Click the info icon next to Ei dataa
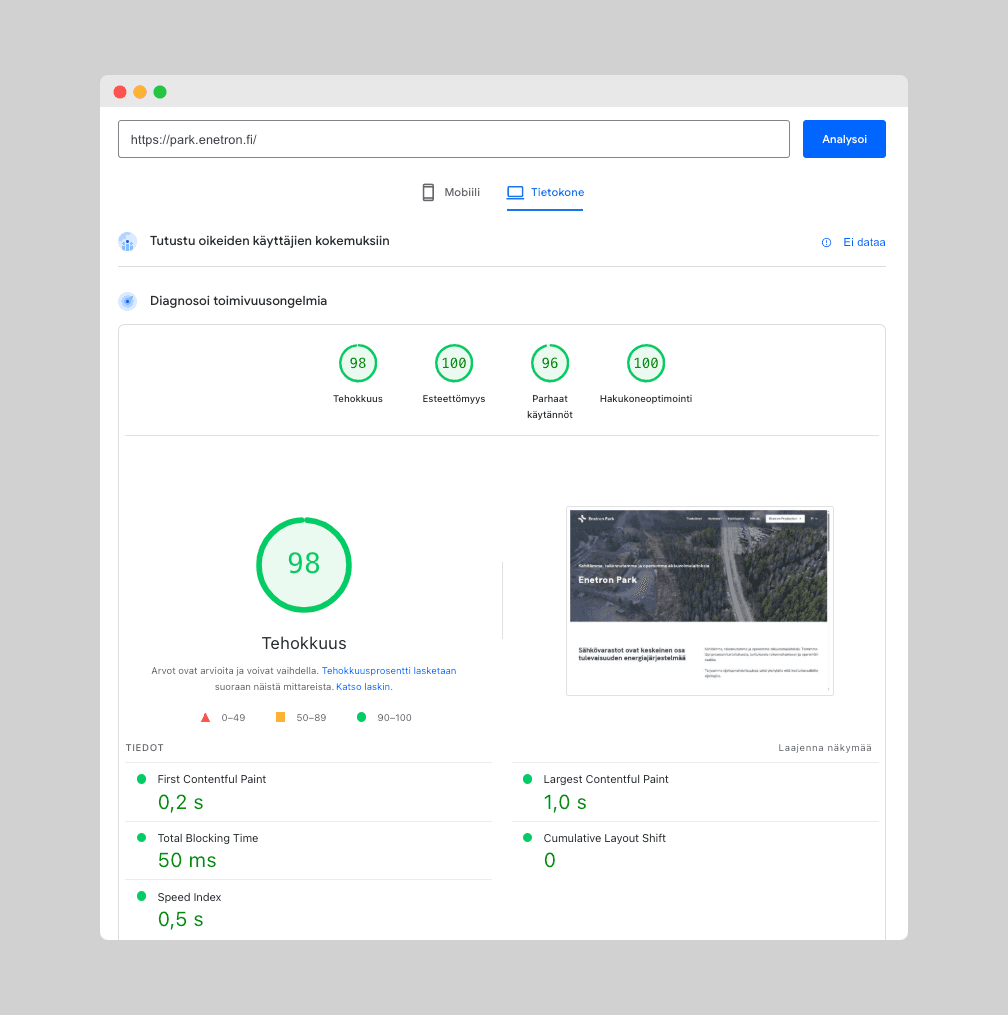The width and height of the screenshot is (1008, 1015). 825,242
